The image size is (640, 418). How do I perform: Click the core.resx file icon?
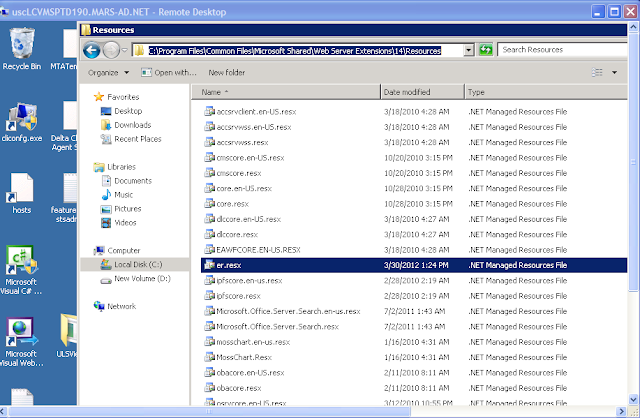coord(209,203)
